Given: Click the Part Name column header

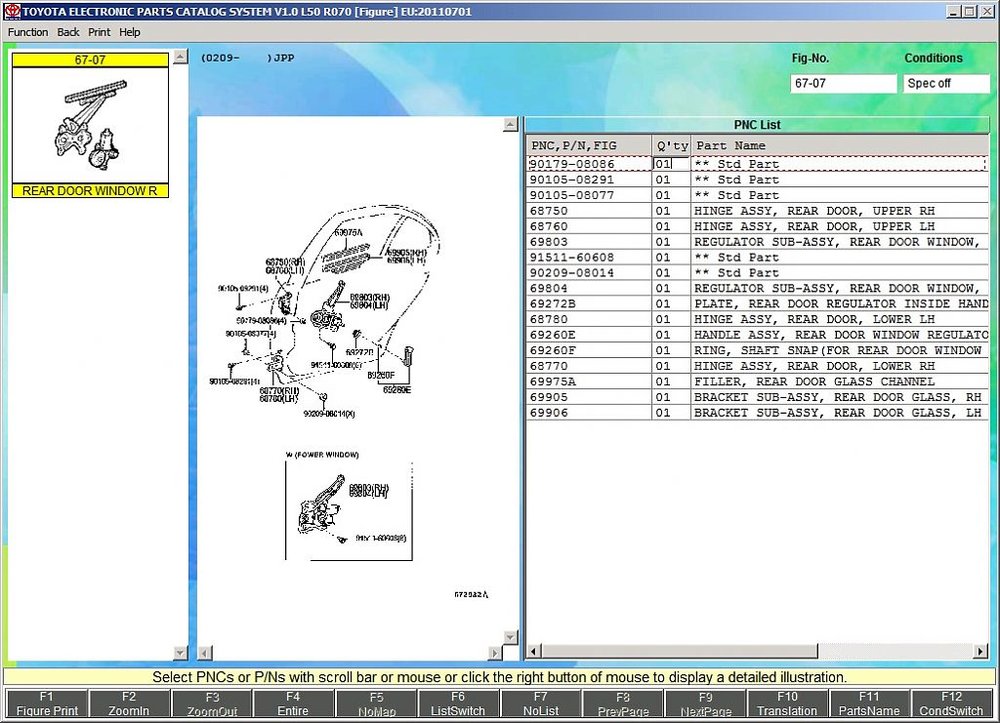Looking at the screenshot, I should (x=840, y=145).
